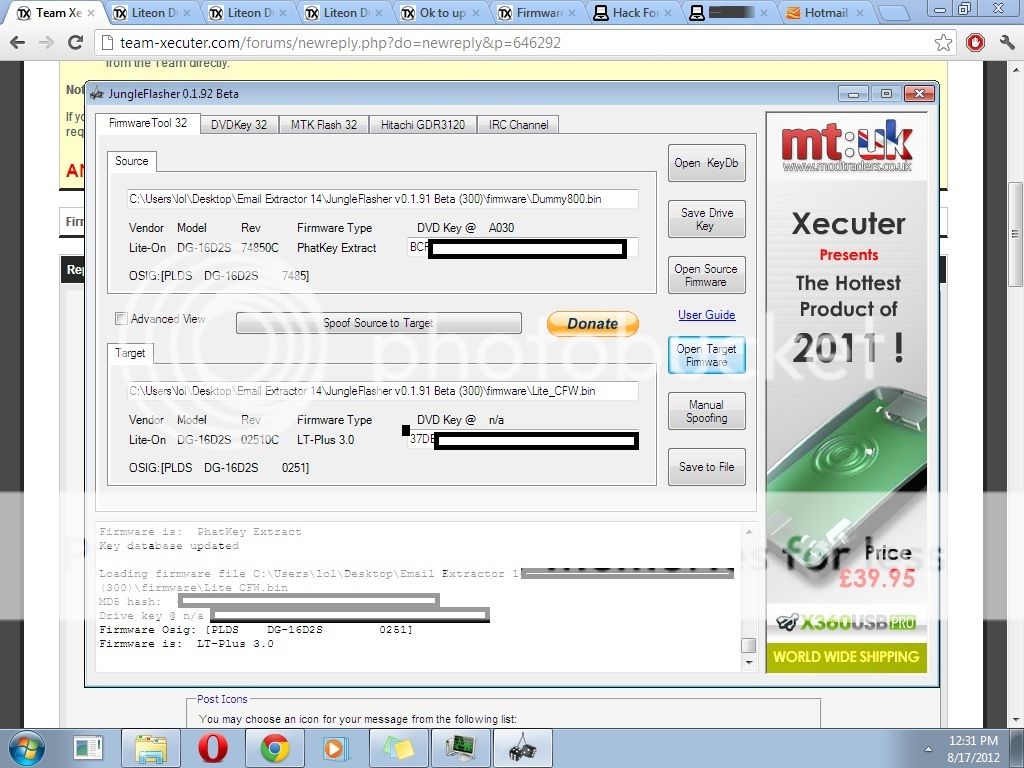
Task: Click the JungleFlasher dice icon in the taskbar
Action: click(x=523, y=748)
